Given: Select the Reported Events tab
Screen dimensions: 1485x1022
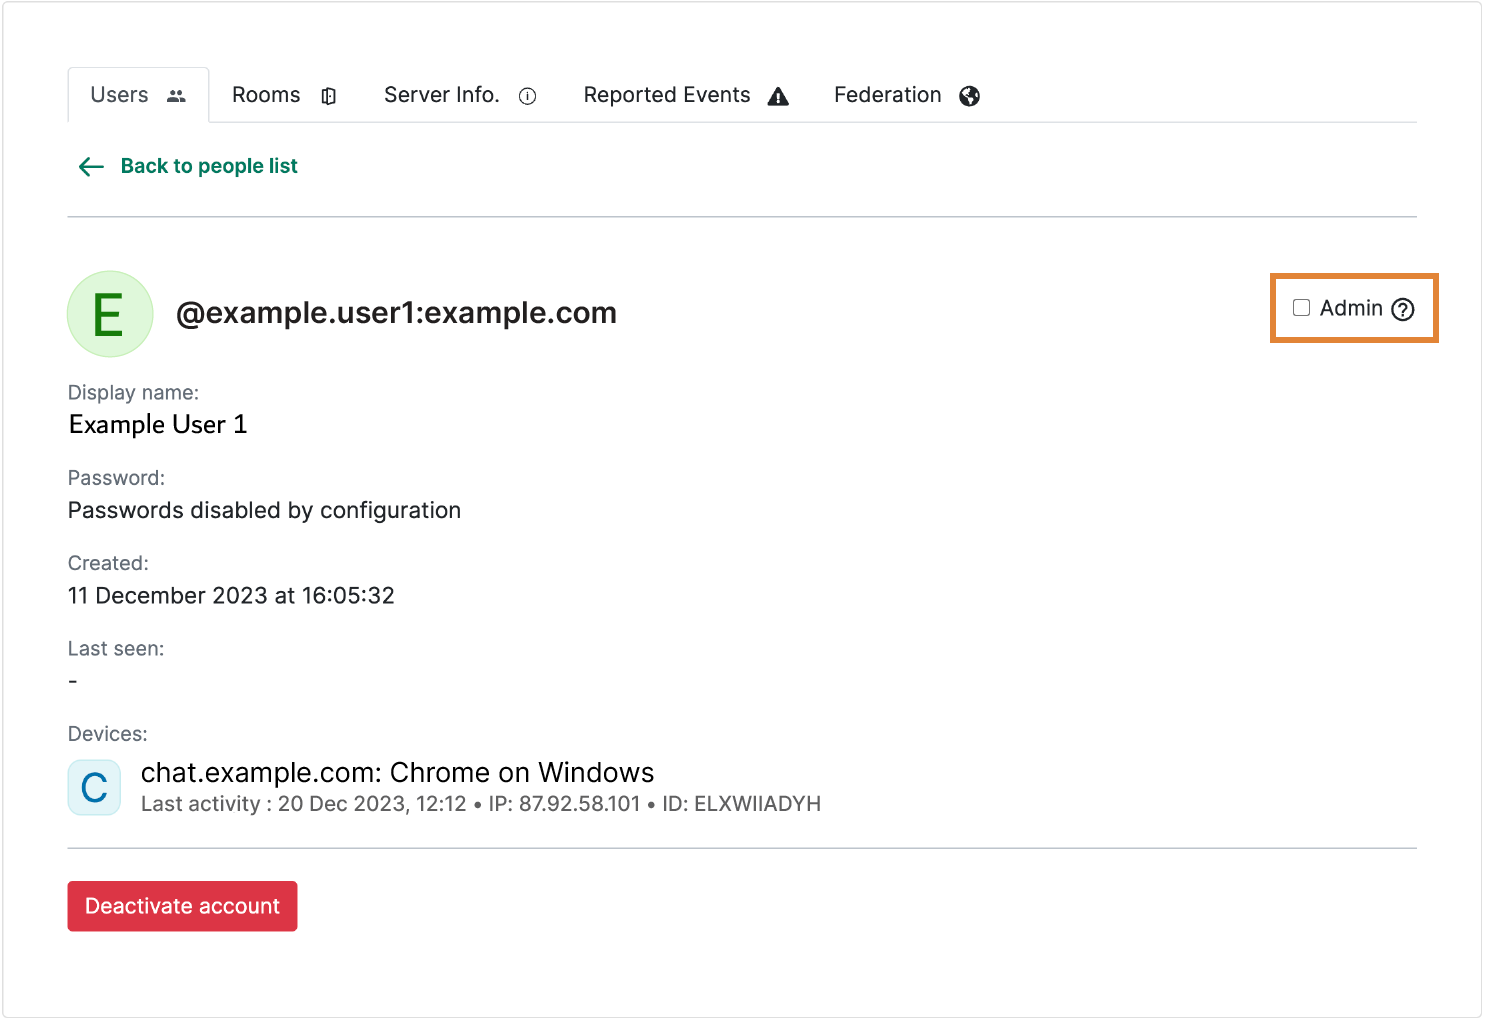Looking at the screenshot, I should [x=666, y=95].
